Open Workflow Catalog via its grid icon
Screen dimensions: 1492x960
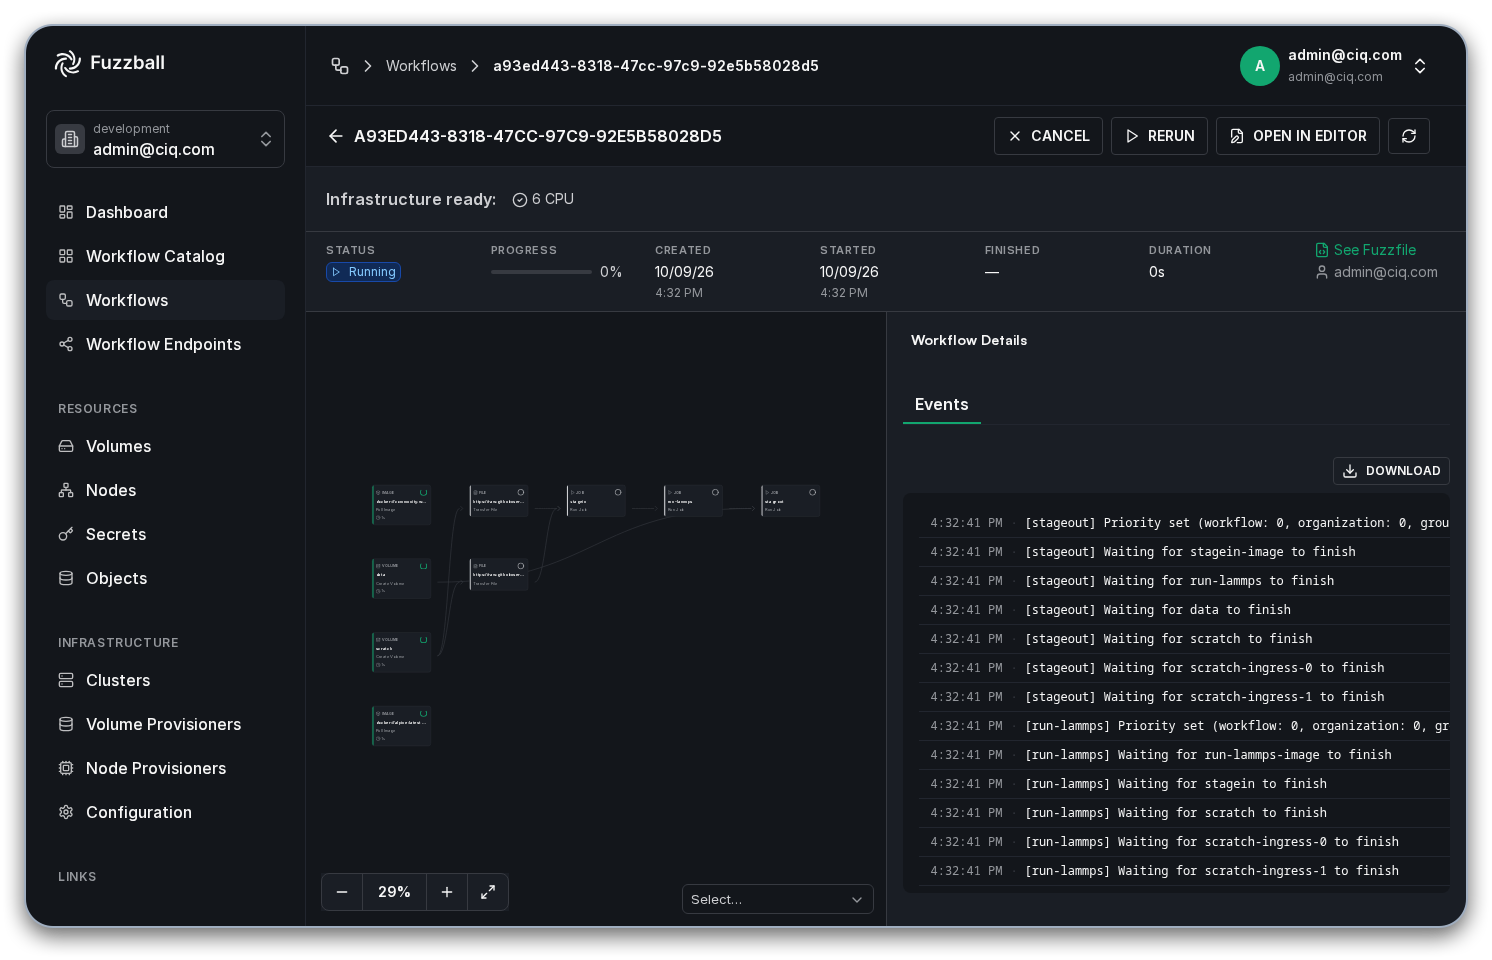pos(66,256)
